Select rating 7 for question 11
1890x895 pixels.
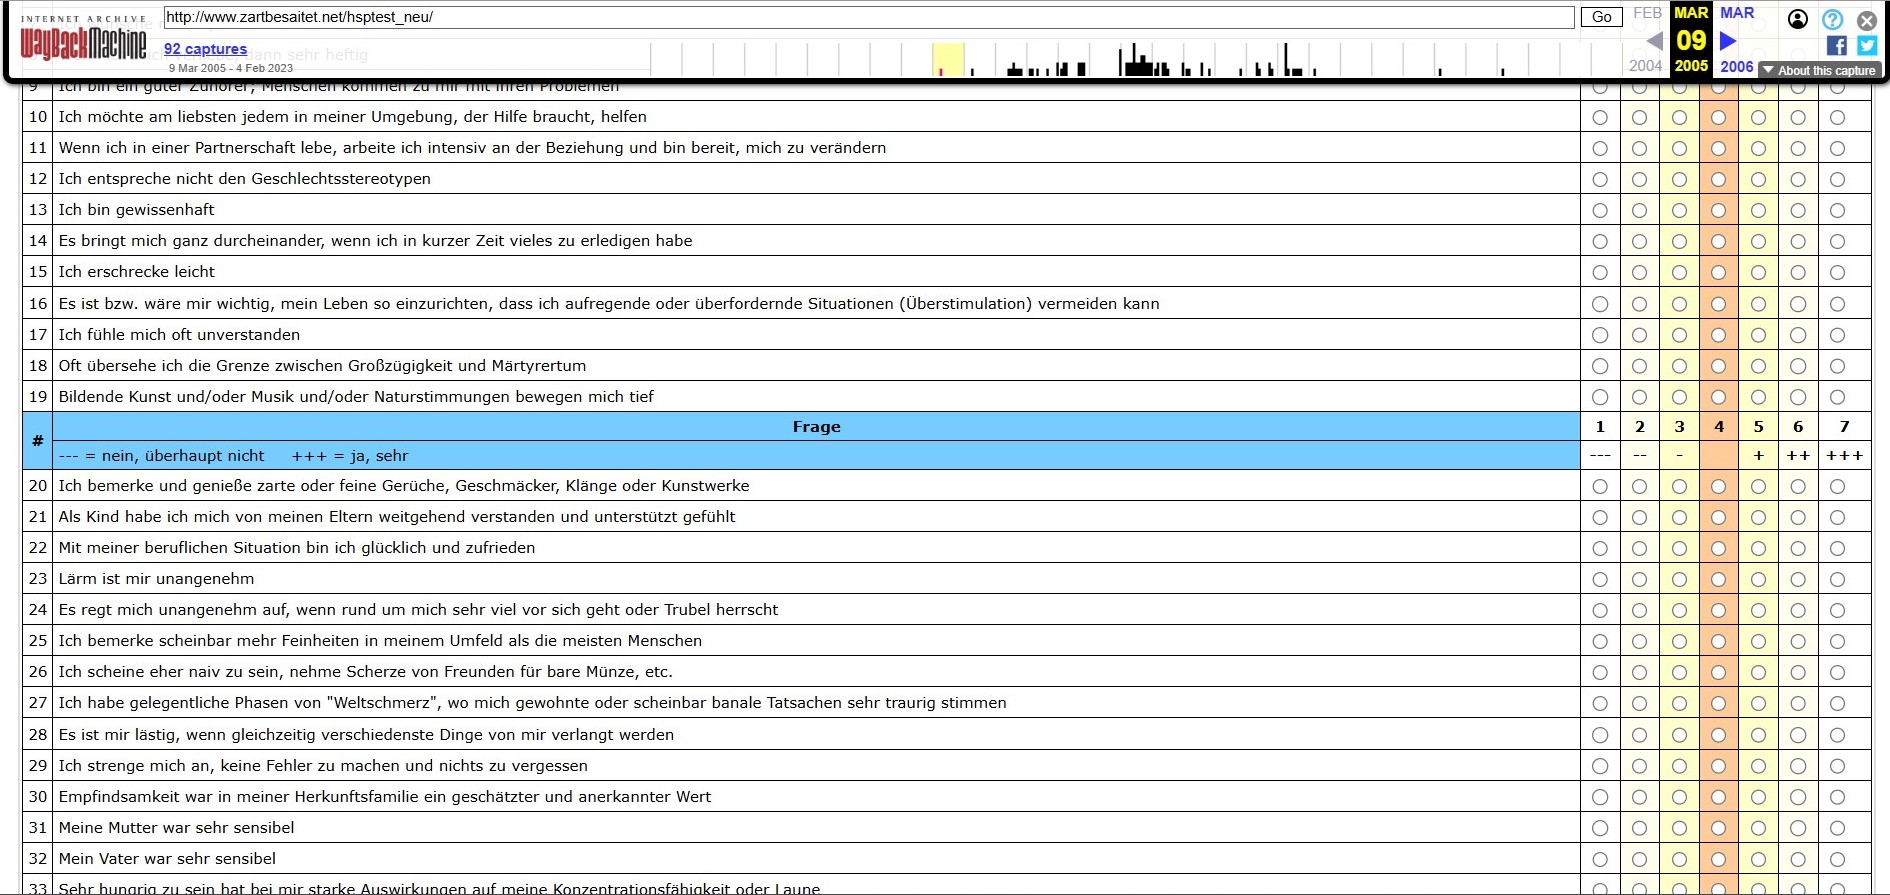1837,148
